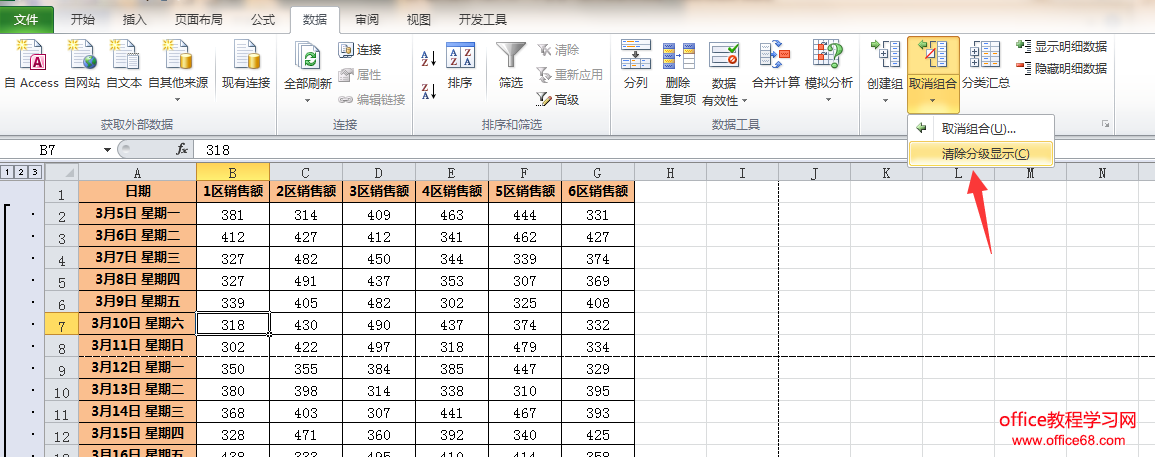Click Text to Columns (分列)

[635, 65]
